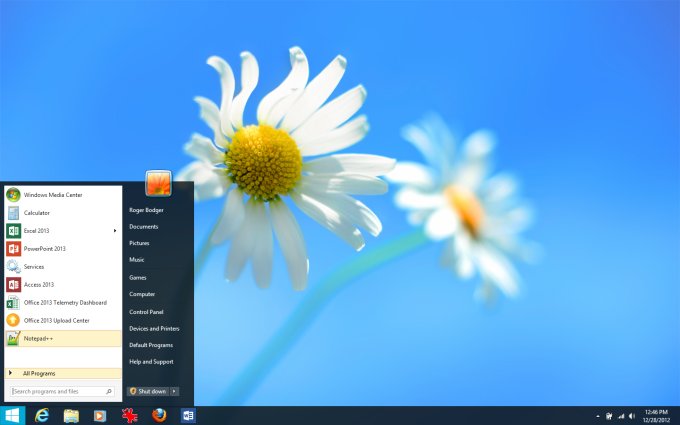Click the Search programs and files field
Image resolution: width=680 pixels, height=425 pixels.
[62, 392]
